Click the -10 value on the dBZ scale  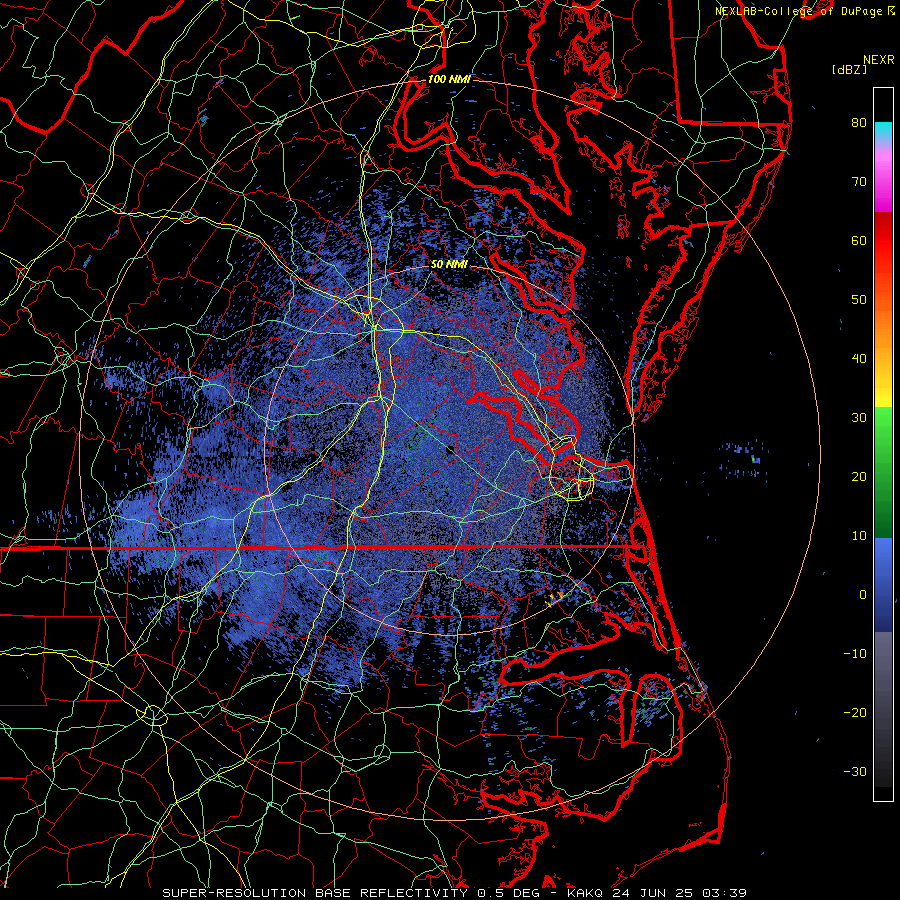tap(855, 654)
